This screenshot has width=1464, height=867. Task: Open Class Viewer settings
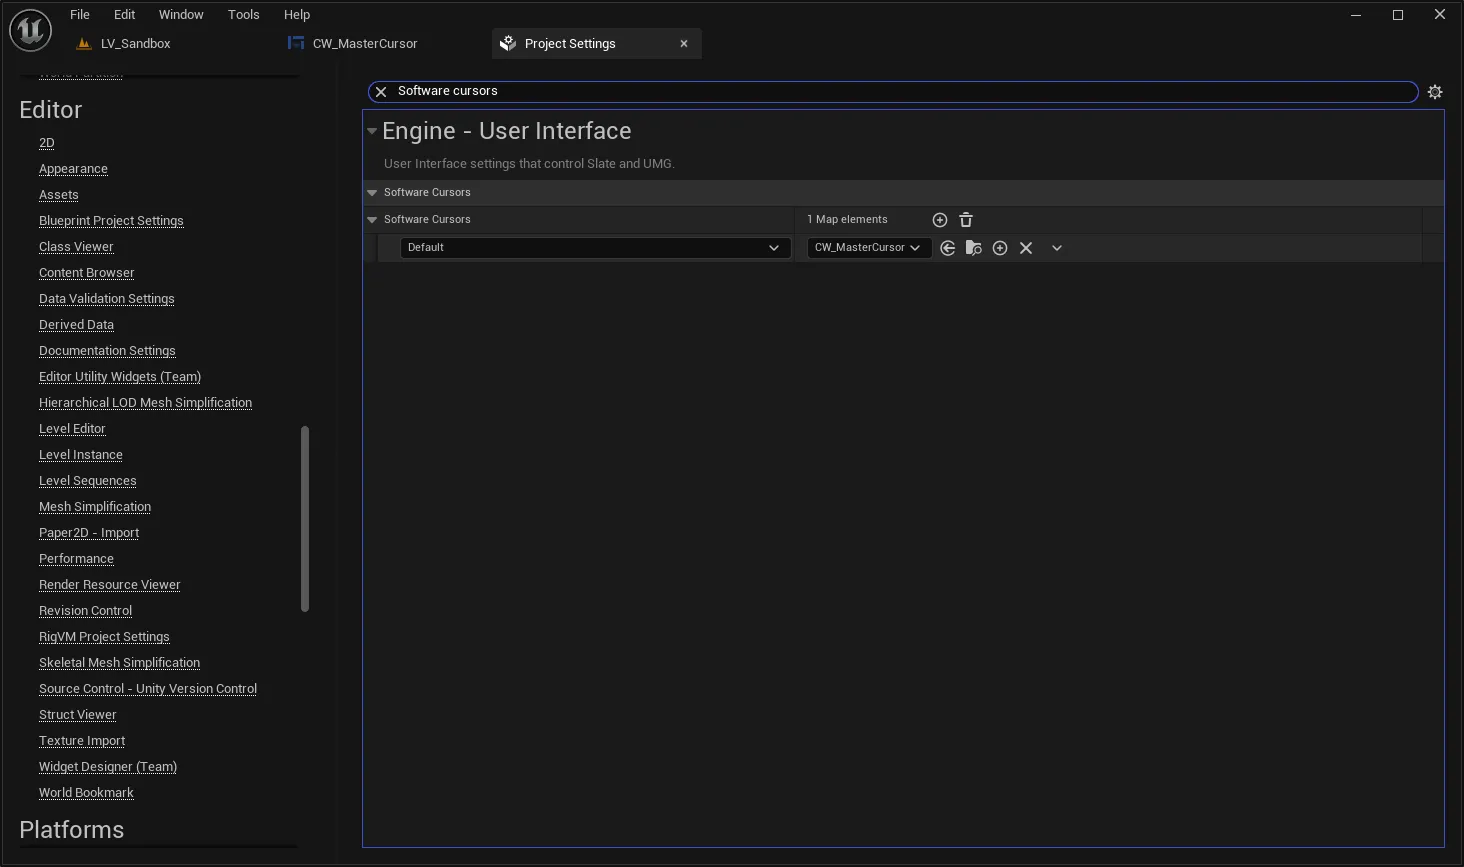(76, 247)
